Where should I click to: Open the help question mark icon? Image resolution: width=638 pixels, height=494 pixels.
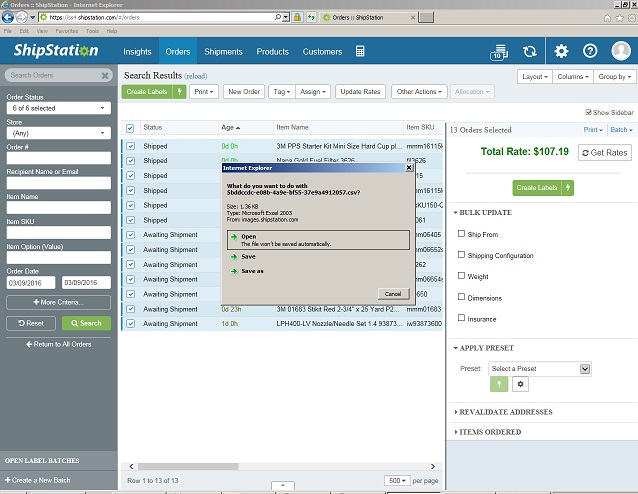(x=590, y=51)
